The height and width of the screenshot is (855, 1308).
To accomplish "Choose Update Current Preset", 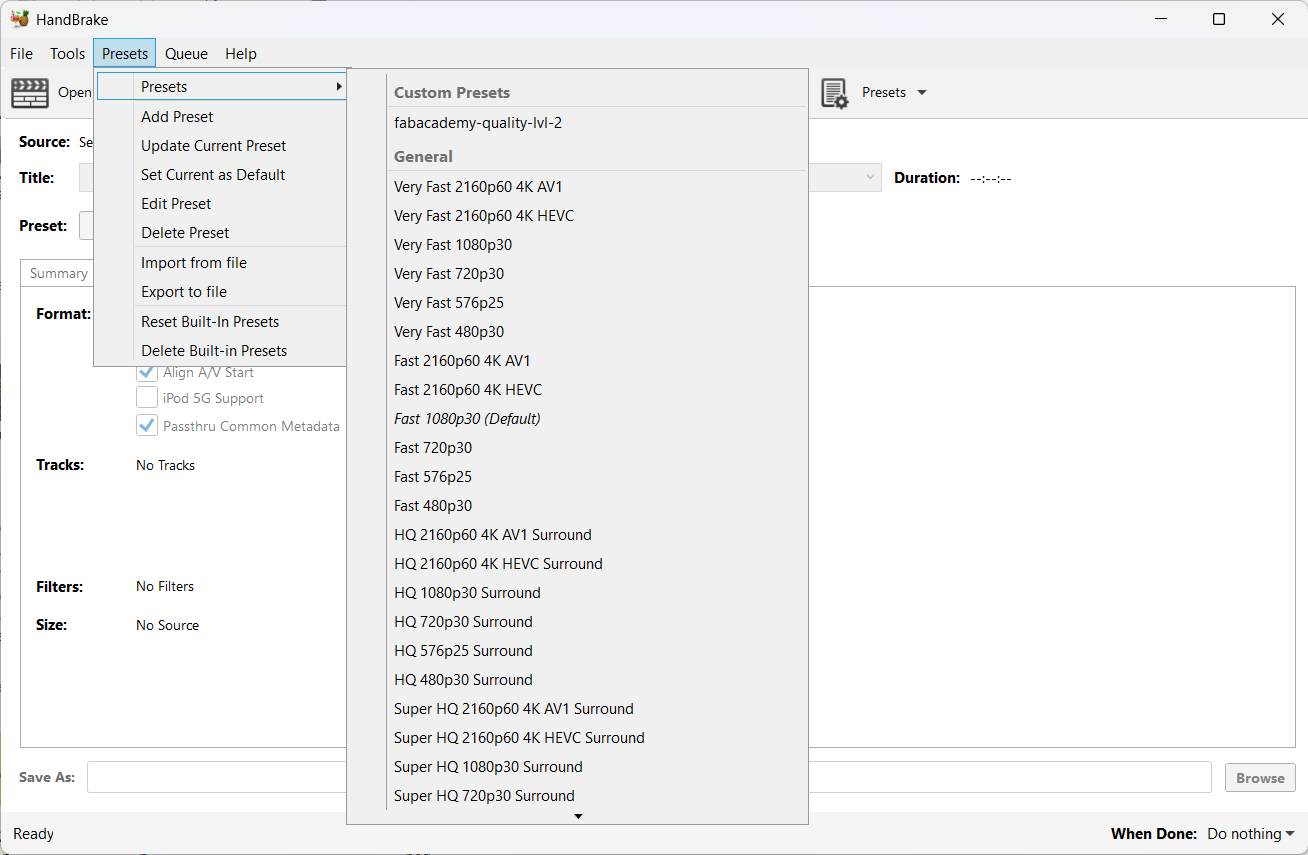I will 221,146.
